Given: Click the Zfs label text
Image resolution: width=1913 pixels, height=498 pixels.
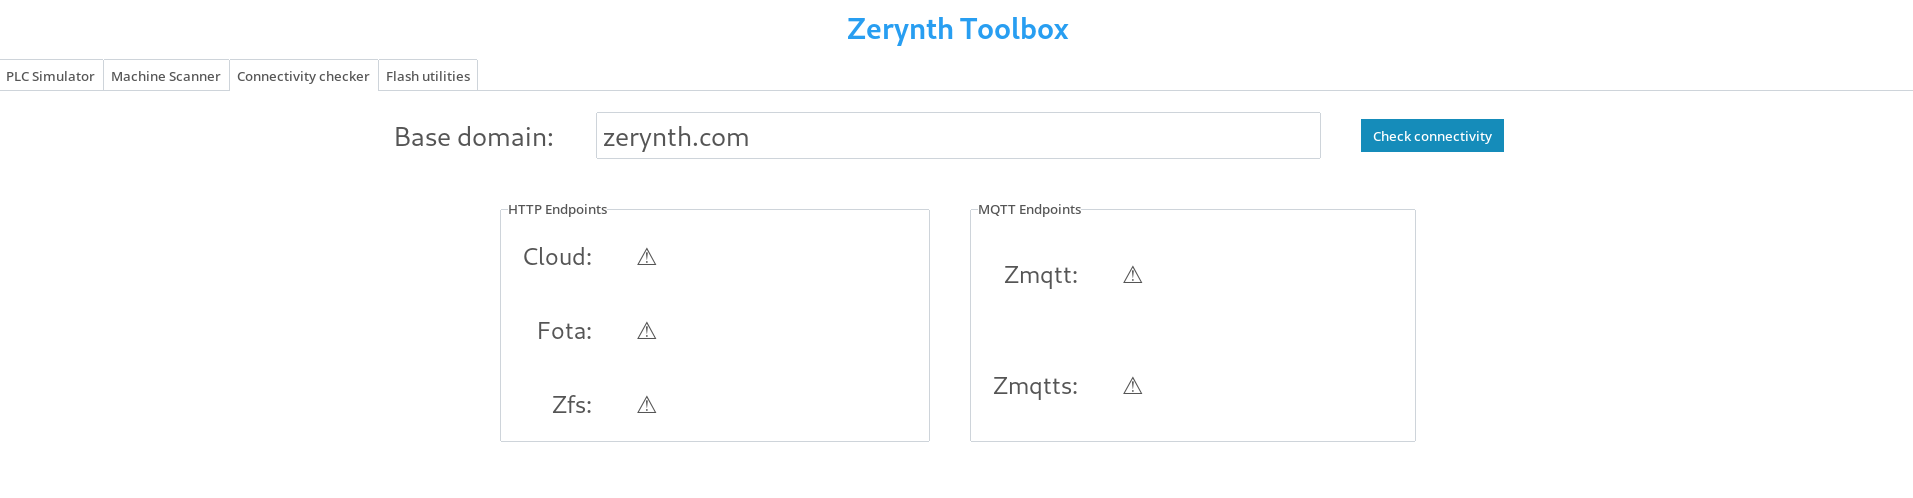Looking at the screenshot, I should point(572,405).
